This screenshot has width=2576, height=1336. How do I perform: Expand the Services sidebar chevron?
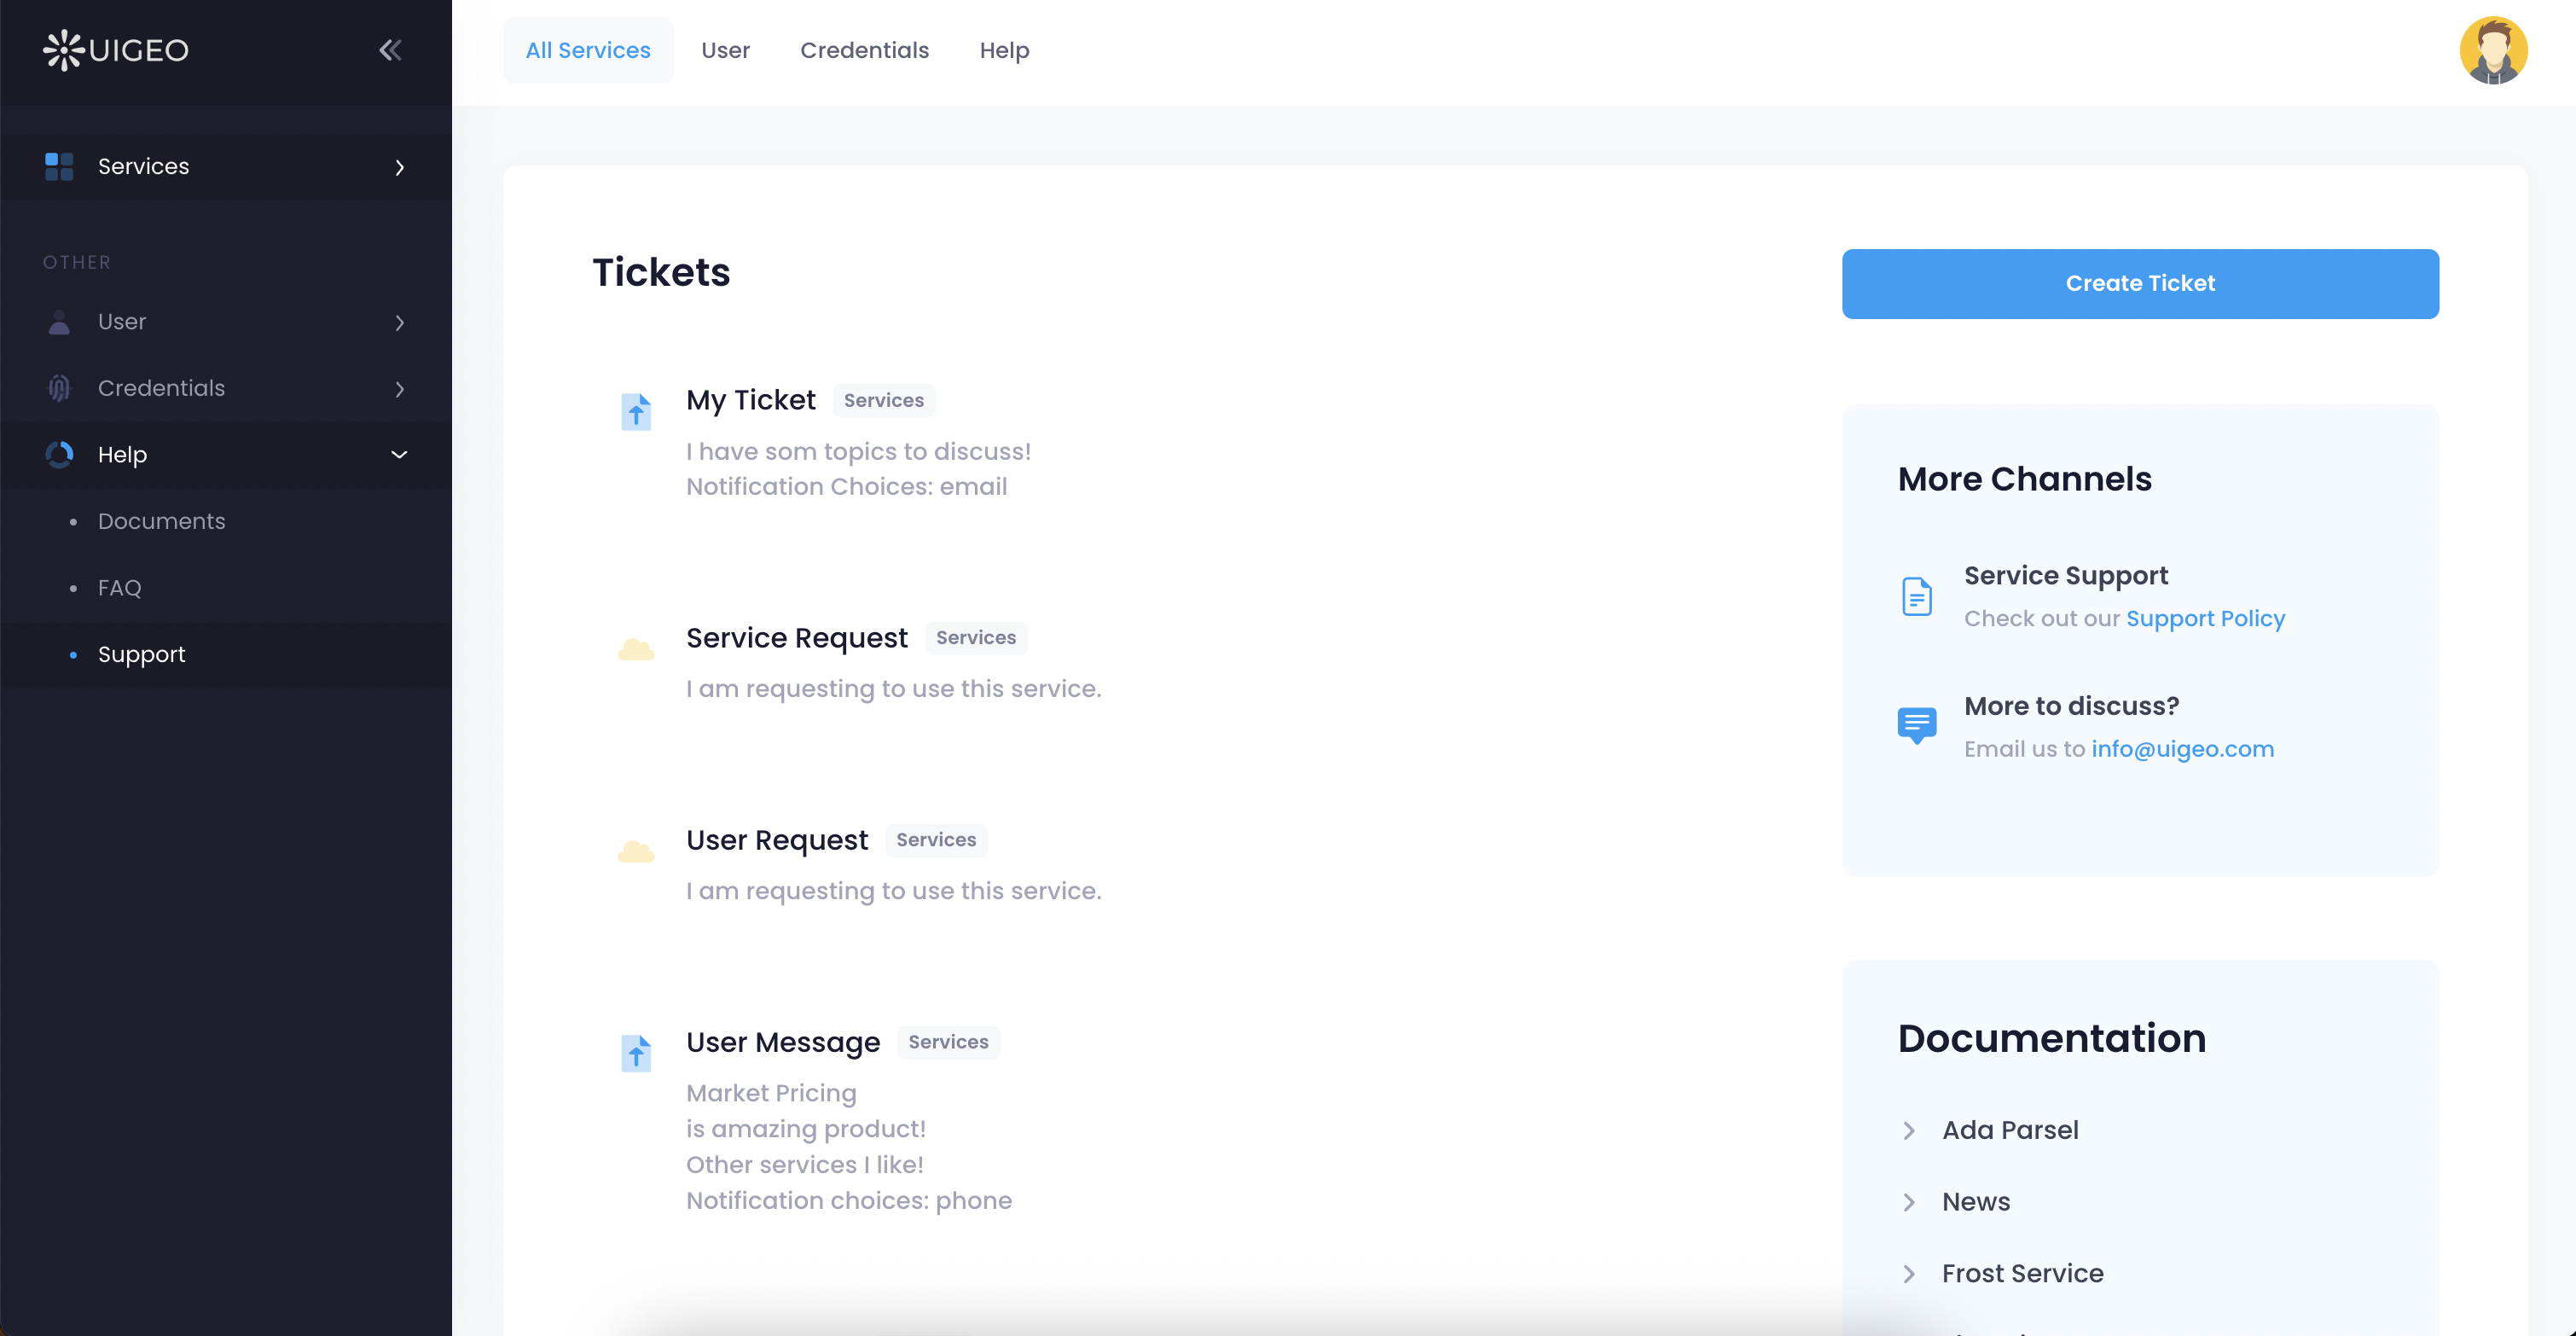[x=400, y=167]
